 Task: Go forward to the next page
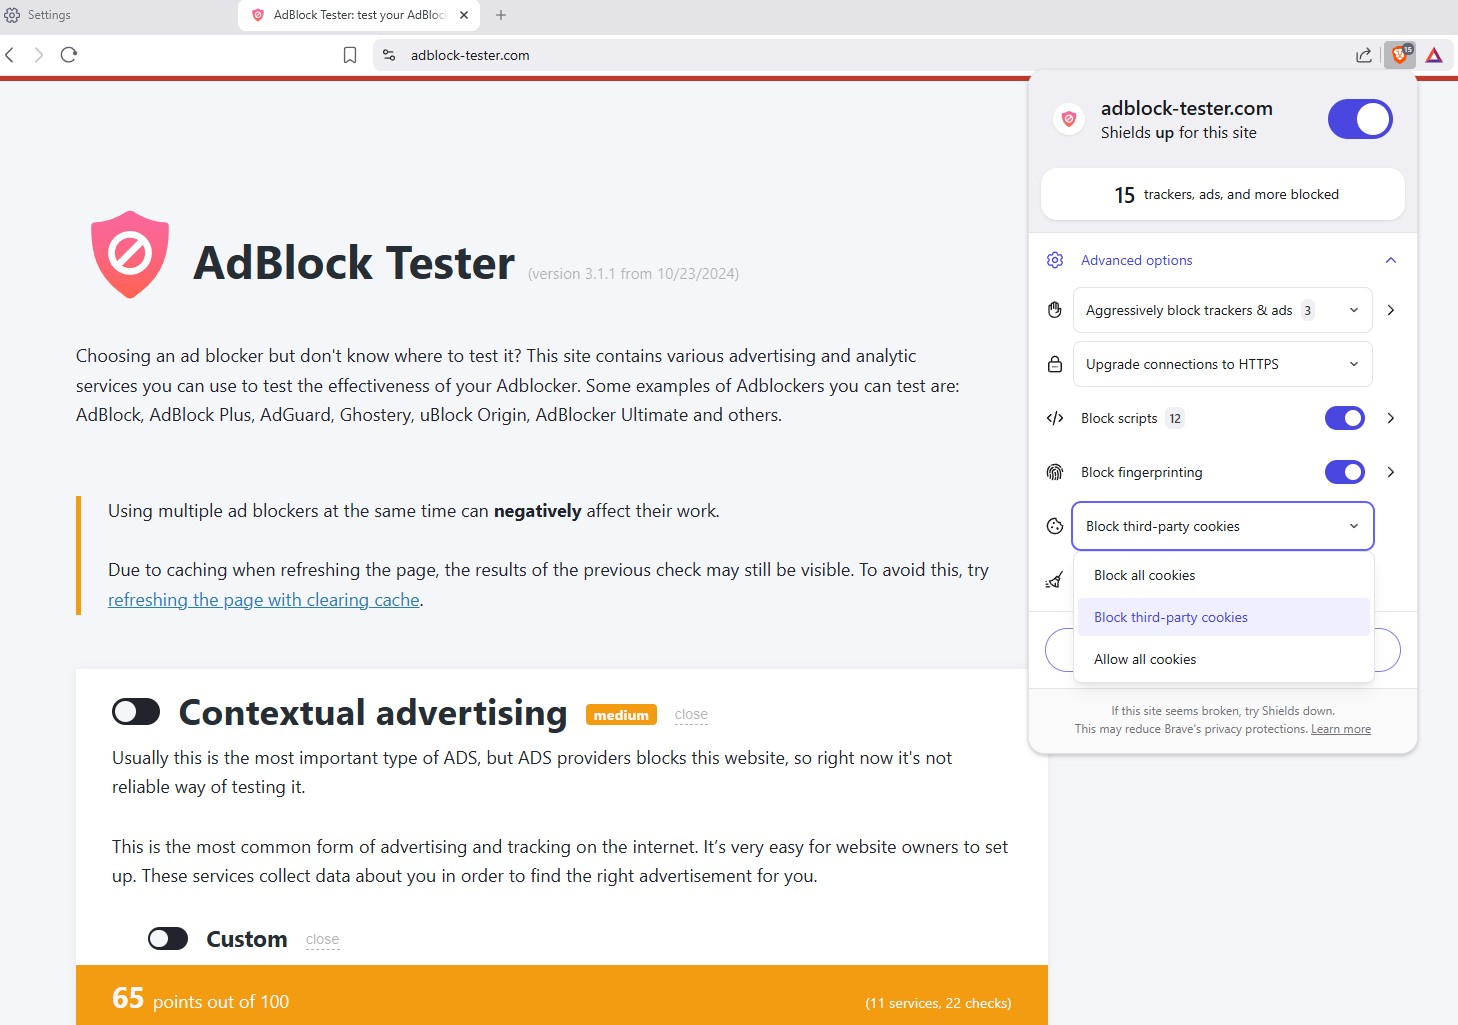39,55
